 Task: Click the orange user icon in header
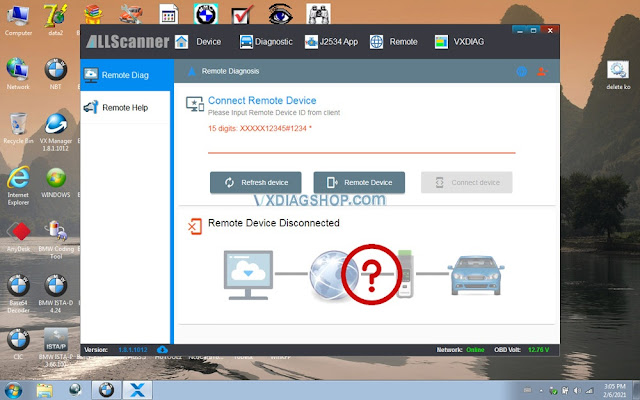(x=542, y=71)
